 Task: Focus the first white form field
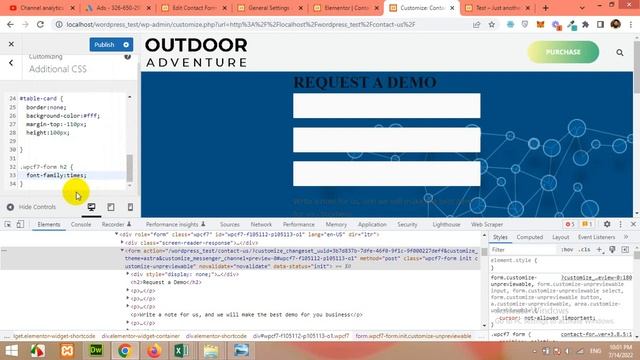click(387, 106)
